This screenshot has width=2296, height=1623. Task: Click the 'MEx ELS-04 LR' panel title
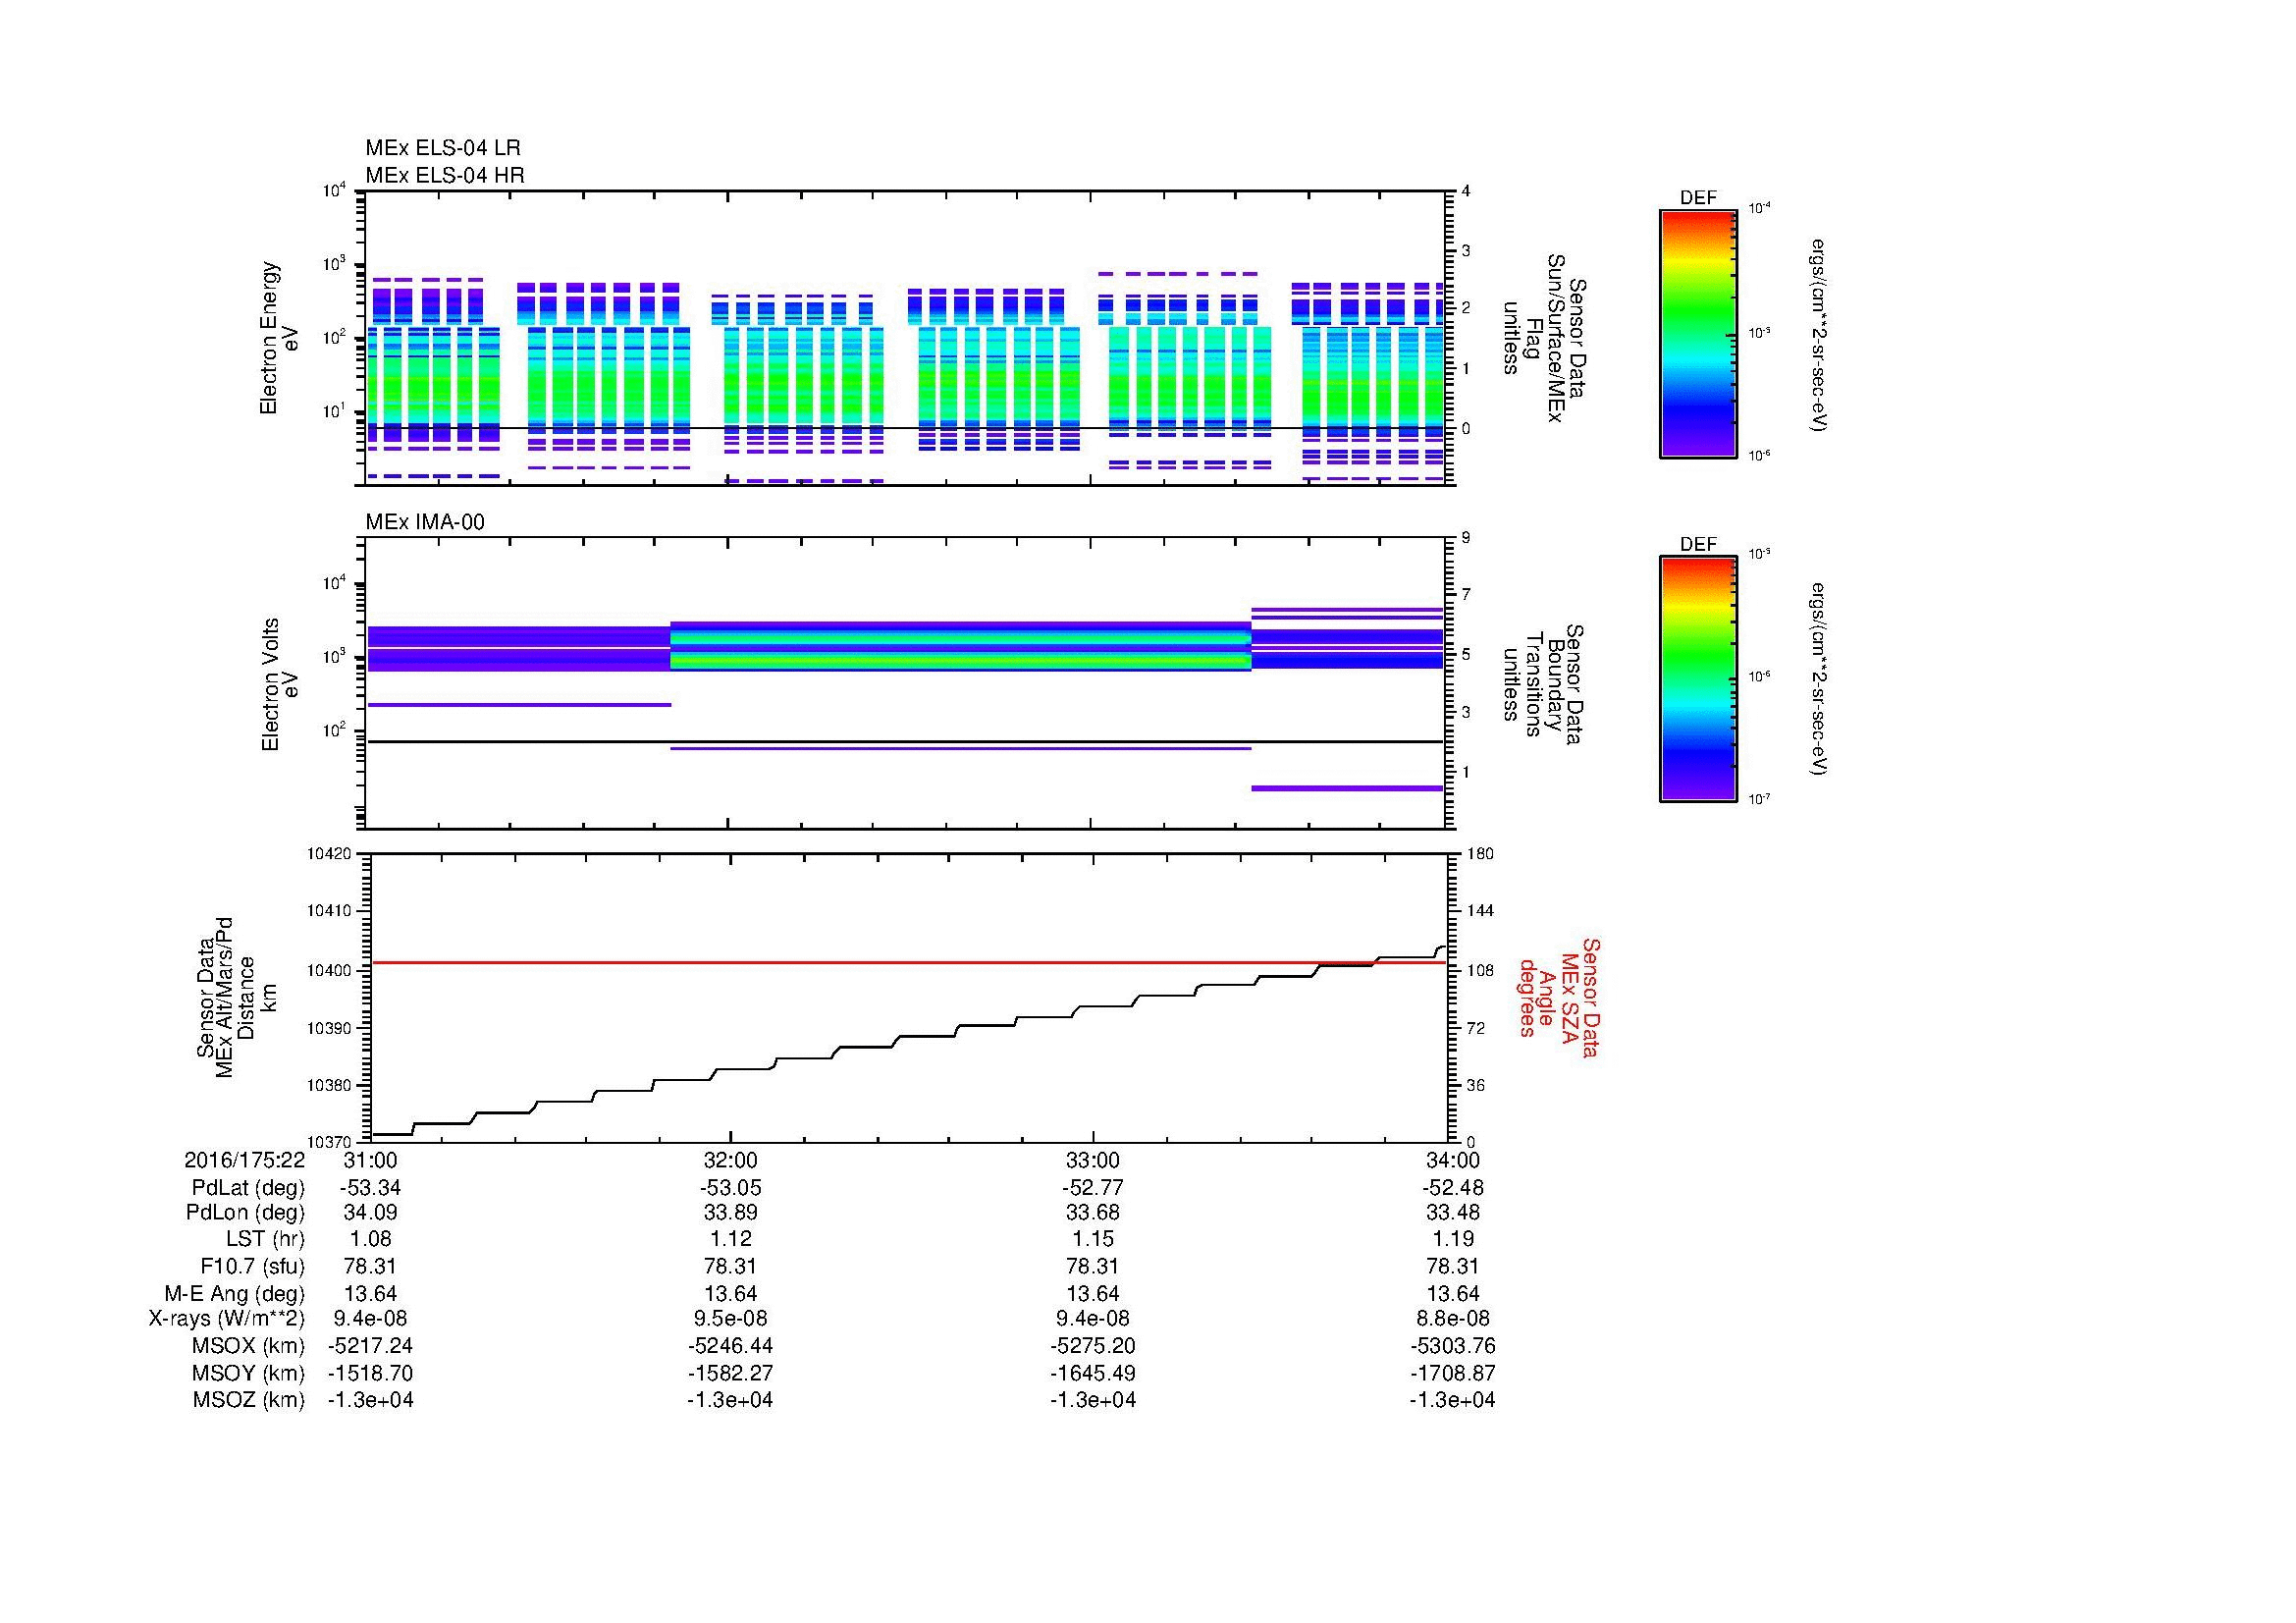pos(442,148)
